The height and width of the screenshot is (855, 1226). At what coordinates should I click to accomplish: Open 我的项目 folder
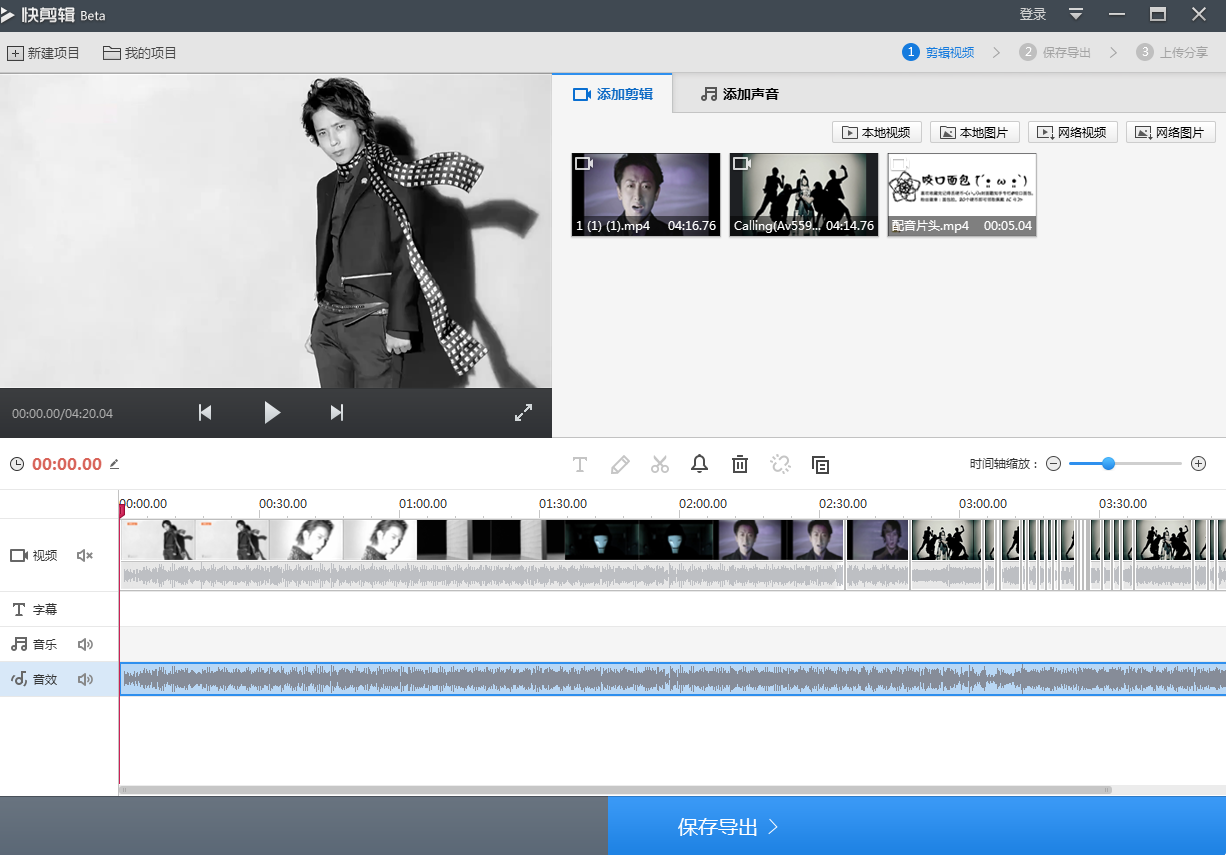(140, 53)
